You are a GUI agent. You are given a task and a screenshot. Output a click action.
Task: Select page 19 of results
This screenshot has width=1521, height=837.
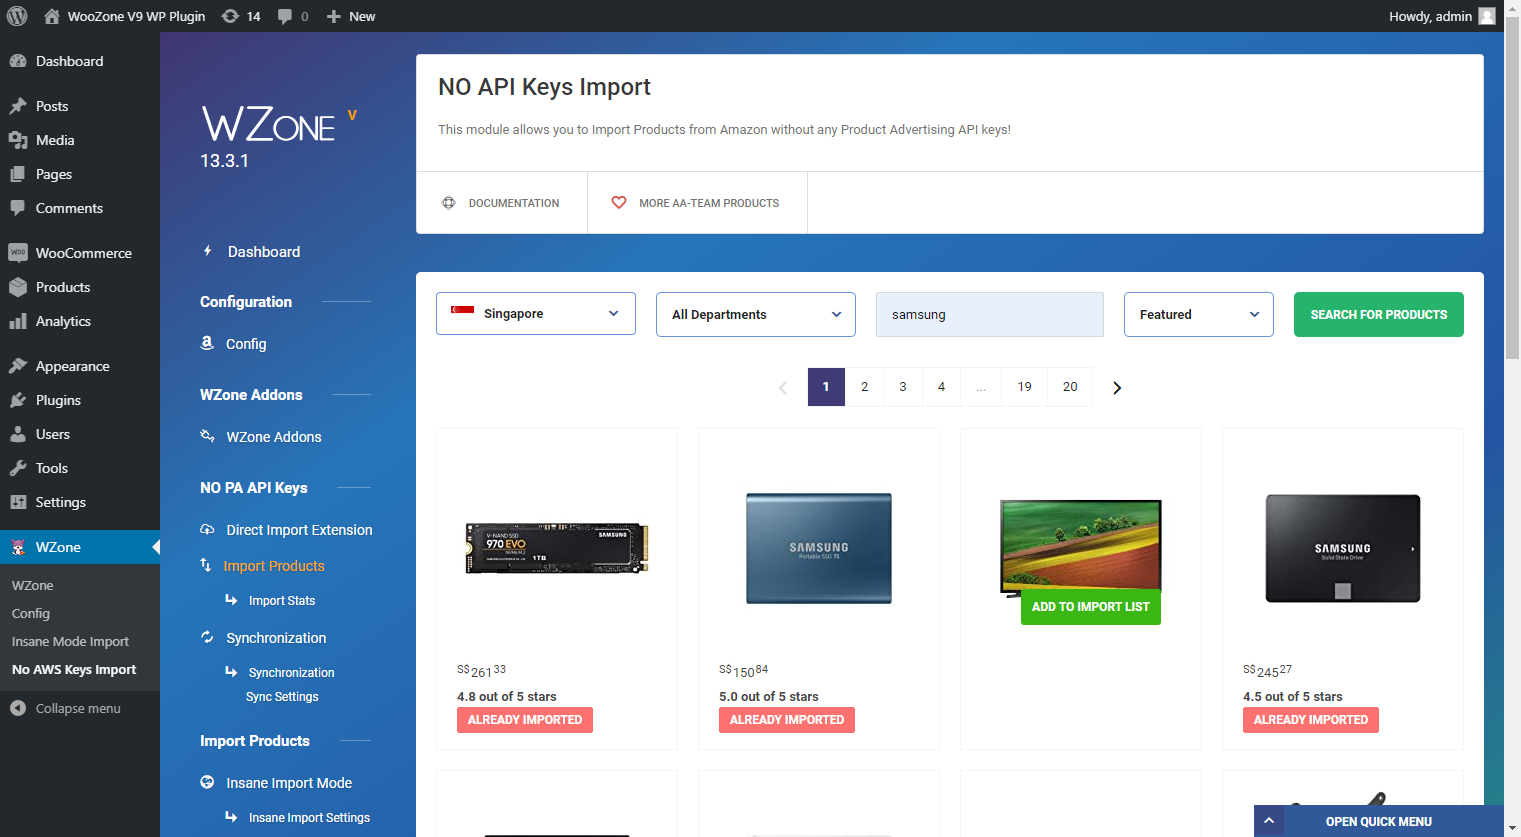[x=1025, y=387]
